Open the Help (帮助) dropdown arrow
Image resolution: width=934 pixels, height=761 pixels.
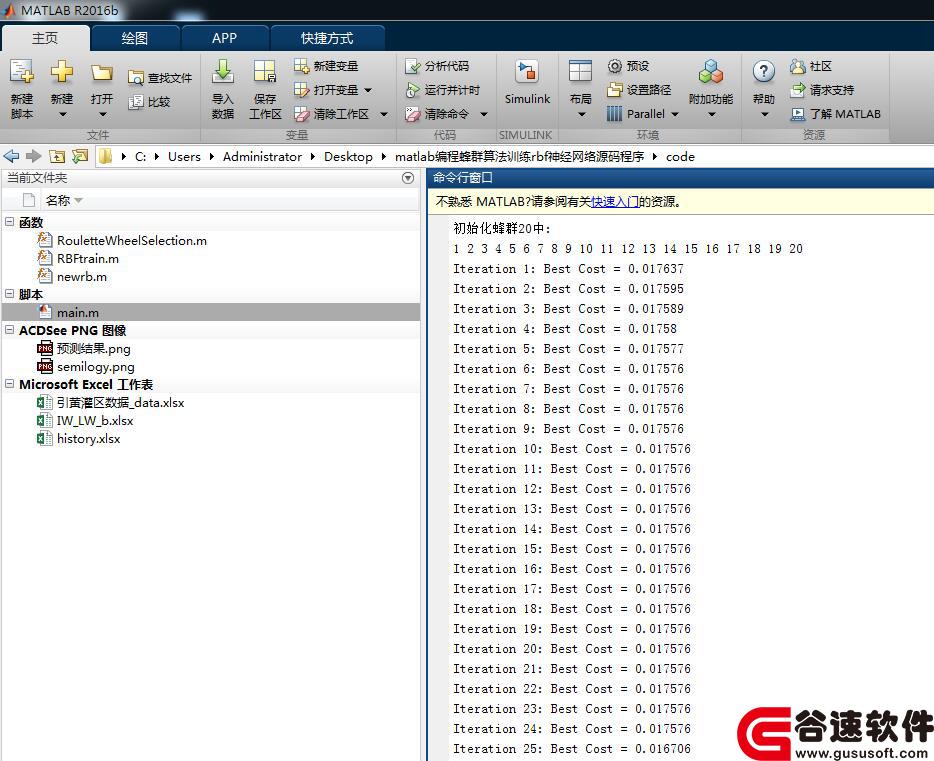(x=765, y=114)
